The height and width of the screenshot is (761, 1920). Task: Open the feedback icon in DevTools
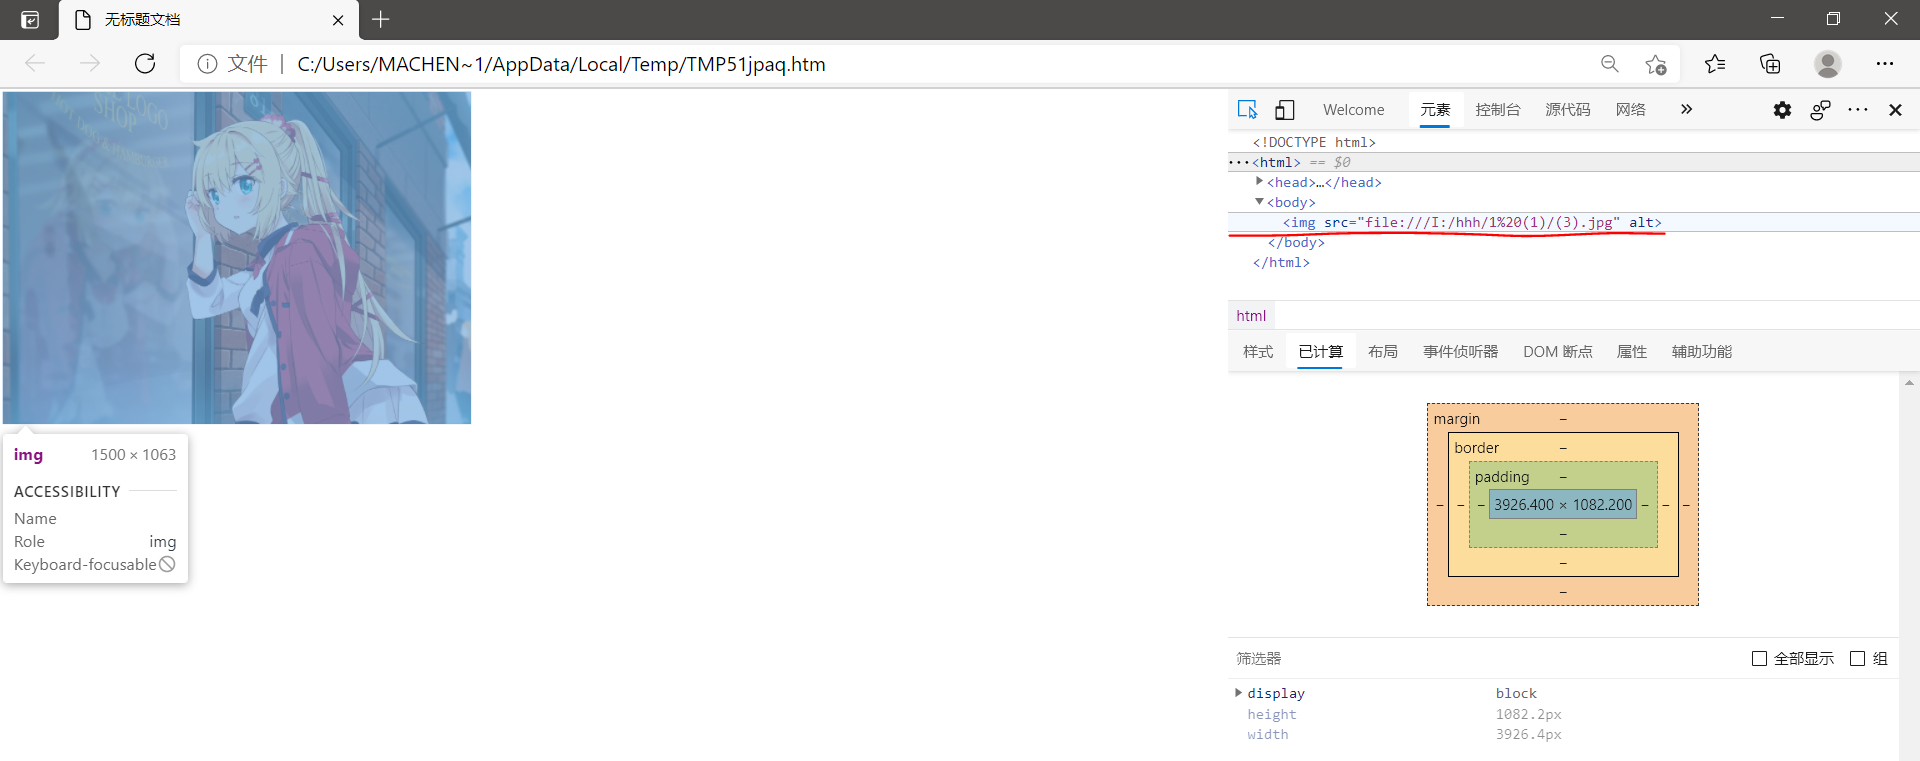[1820, 110]
